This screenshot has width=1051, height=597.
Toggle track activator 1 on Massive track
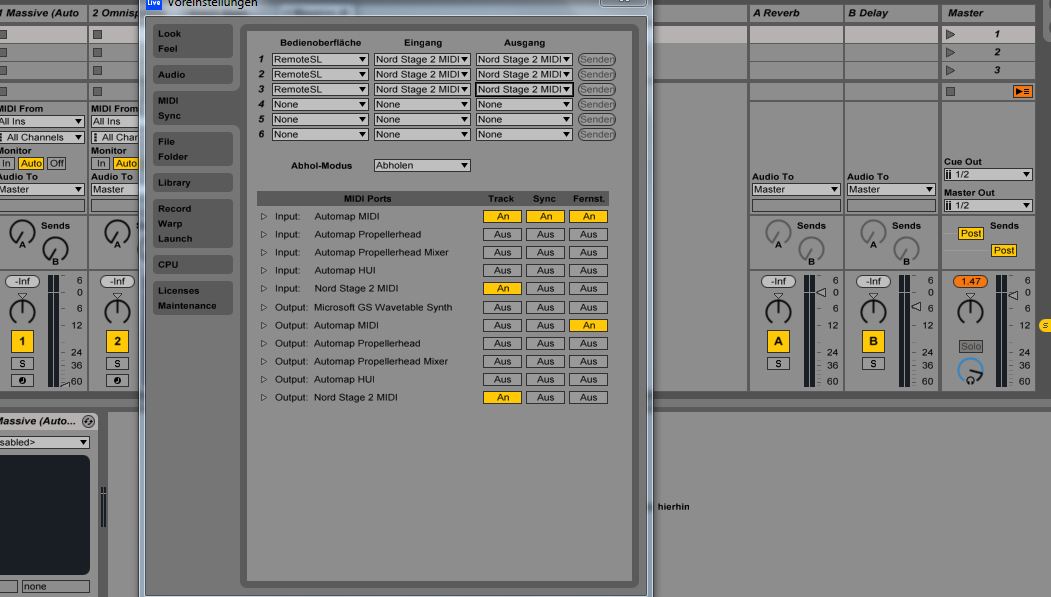click(x=22, y=341)
